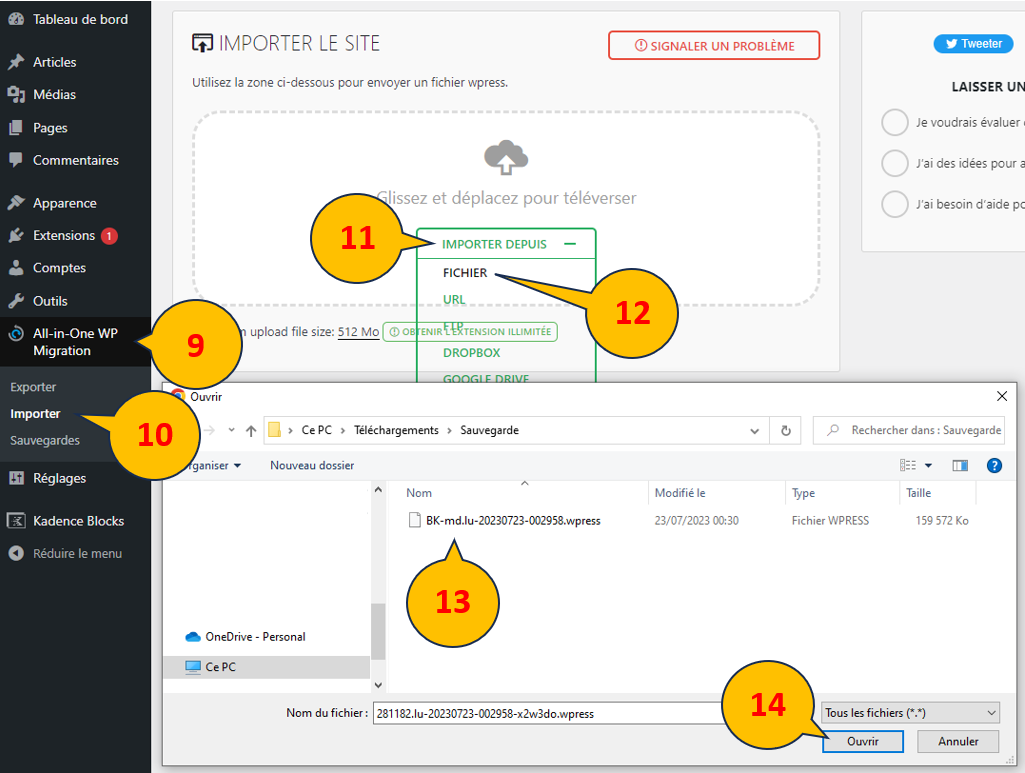
Task: Choose URL as import source
Action: [454, 299]
